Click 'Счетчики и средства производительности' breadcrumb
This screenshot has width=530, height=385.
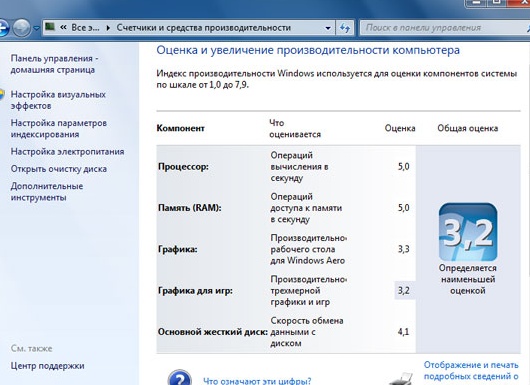pos(203,28)
